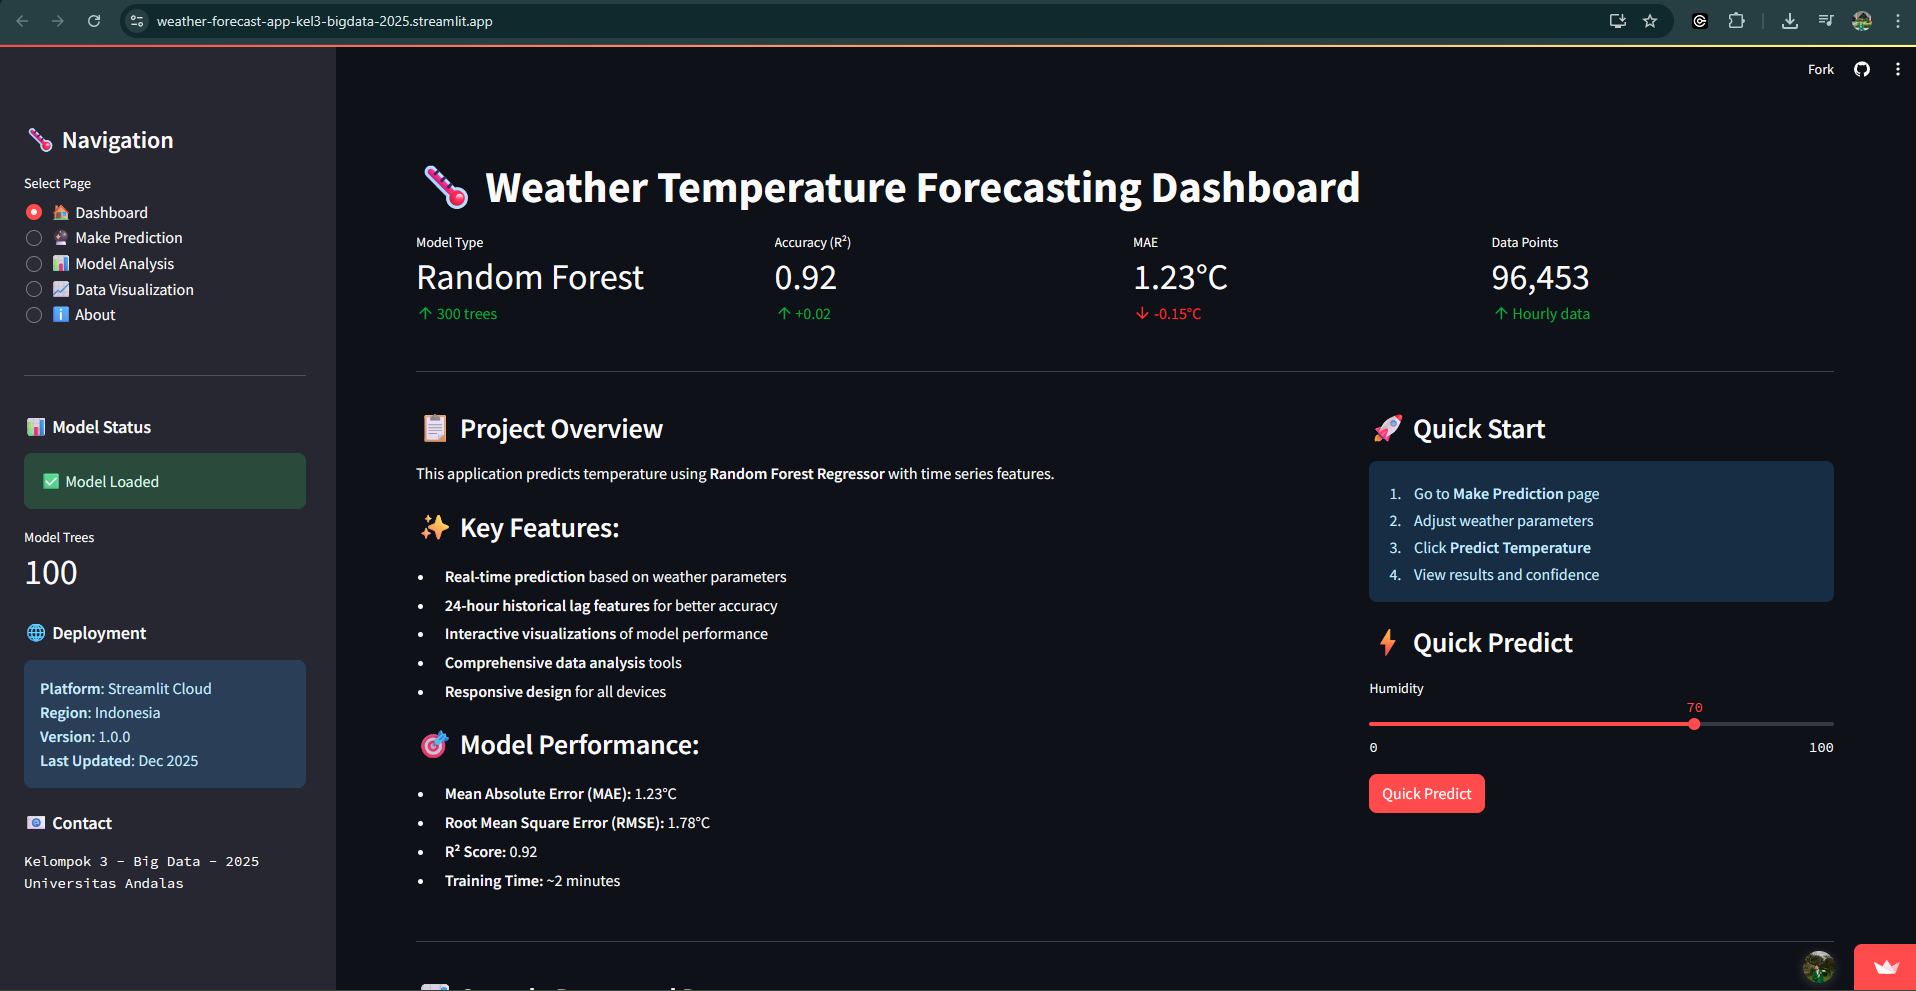The width and height of the screenshot is (1916, 991).
Task: Click the clipboard icon beside Project Overview
Action: click(435, 429)
